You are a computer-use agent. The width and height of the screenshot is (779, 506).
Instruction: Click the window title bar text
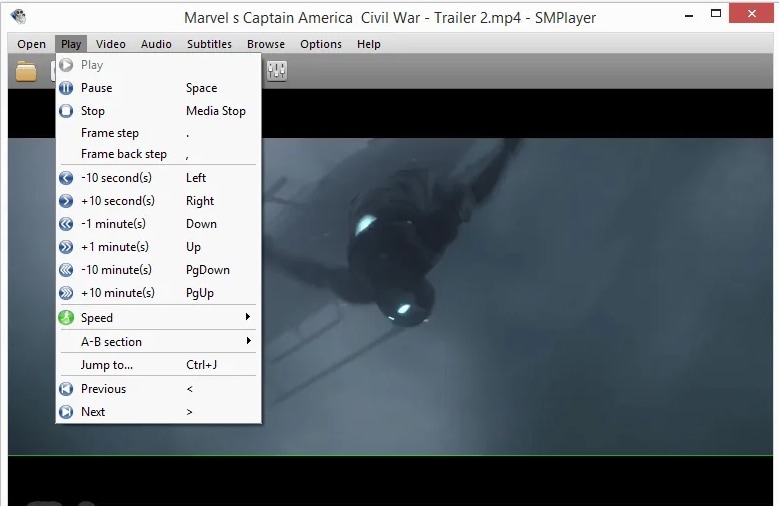tap(390, 18)
